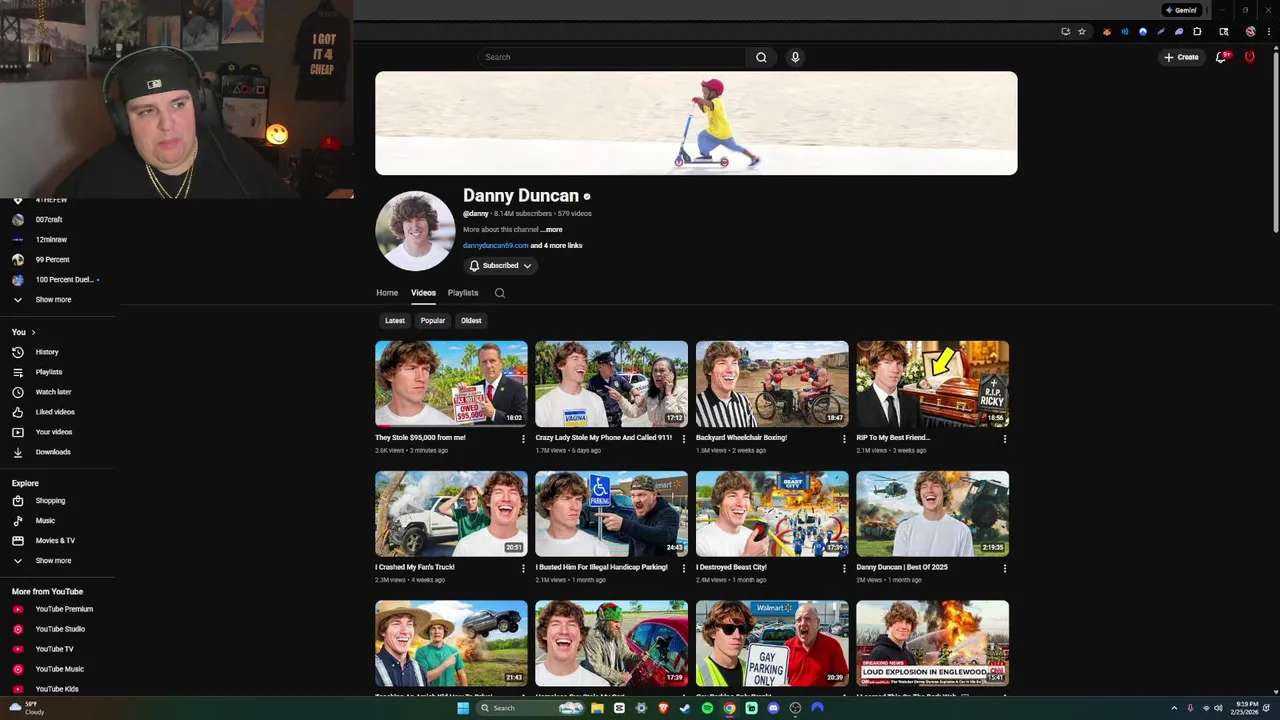
Task: Click the Create button
Action: pos(1181,57)
